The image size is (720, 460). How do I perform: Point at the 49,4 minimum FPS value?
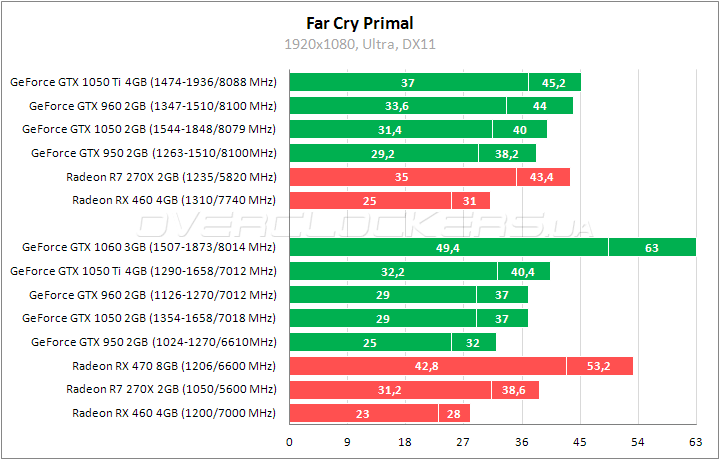pyautogui.click(x=448, y=247)
